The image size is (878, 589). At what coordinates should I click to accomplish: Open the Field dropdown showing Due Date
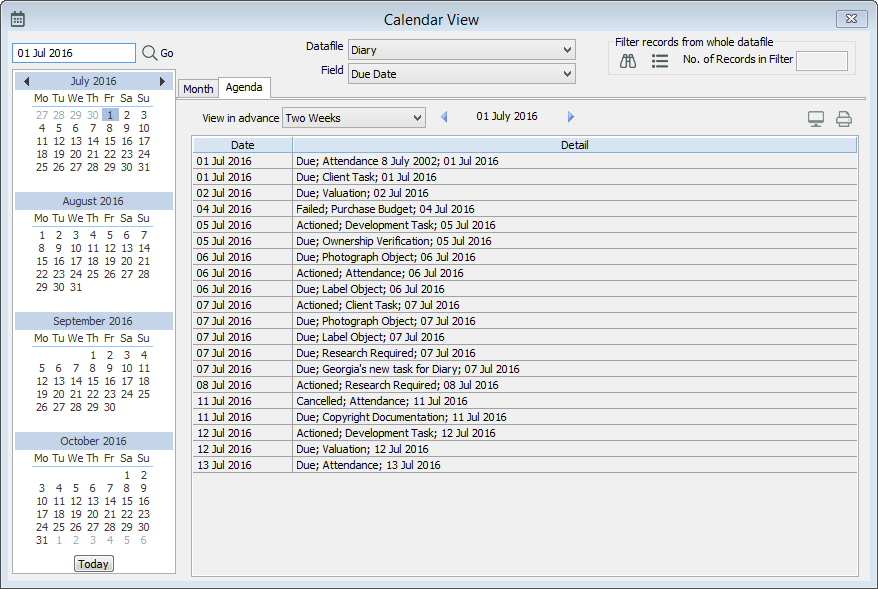pos(462,74)
